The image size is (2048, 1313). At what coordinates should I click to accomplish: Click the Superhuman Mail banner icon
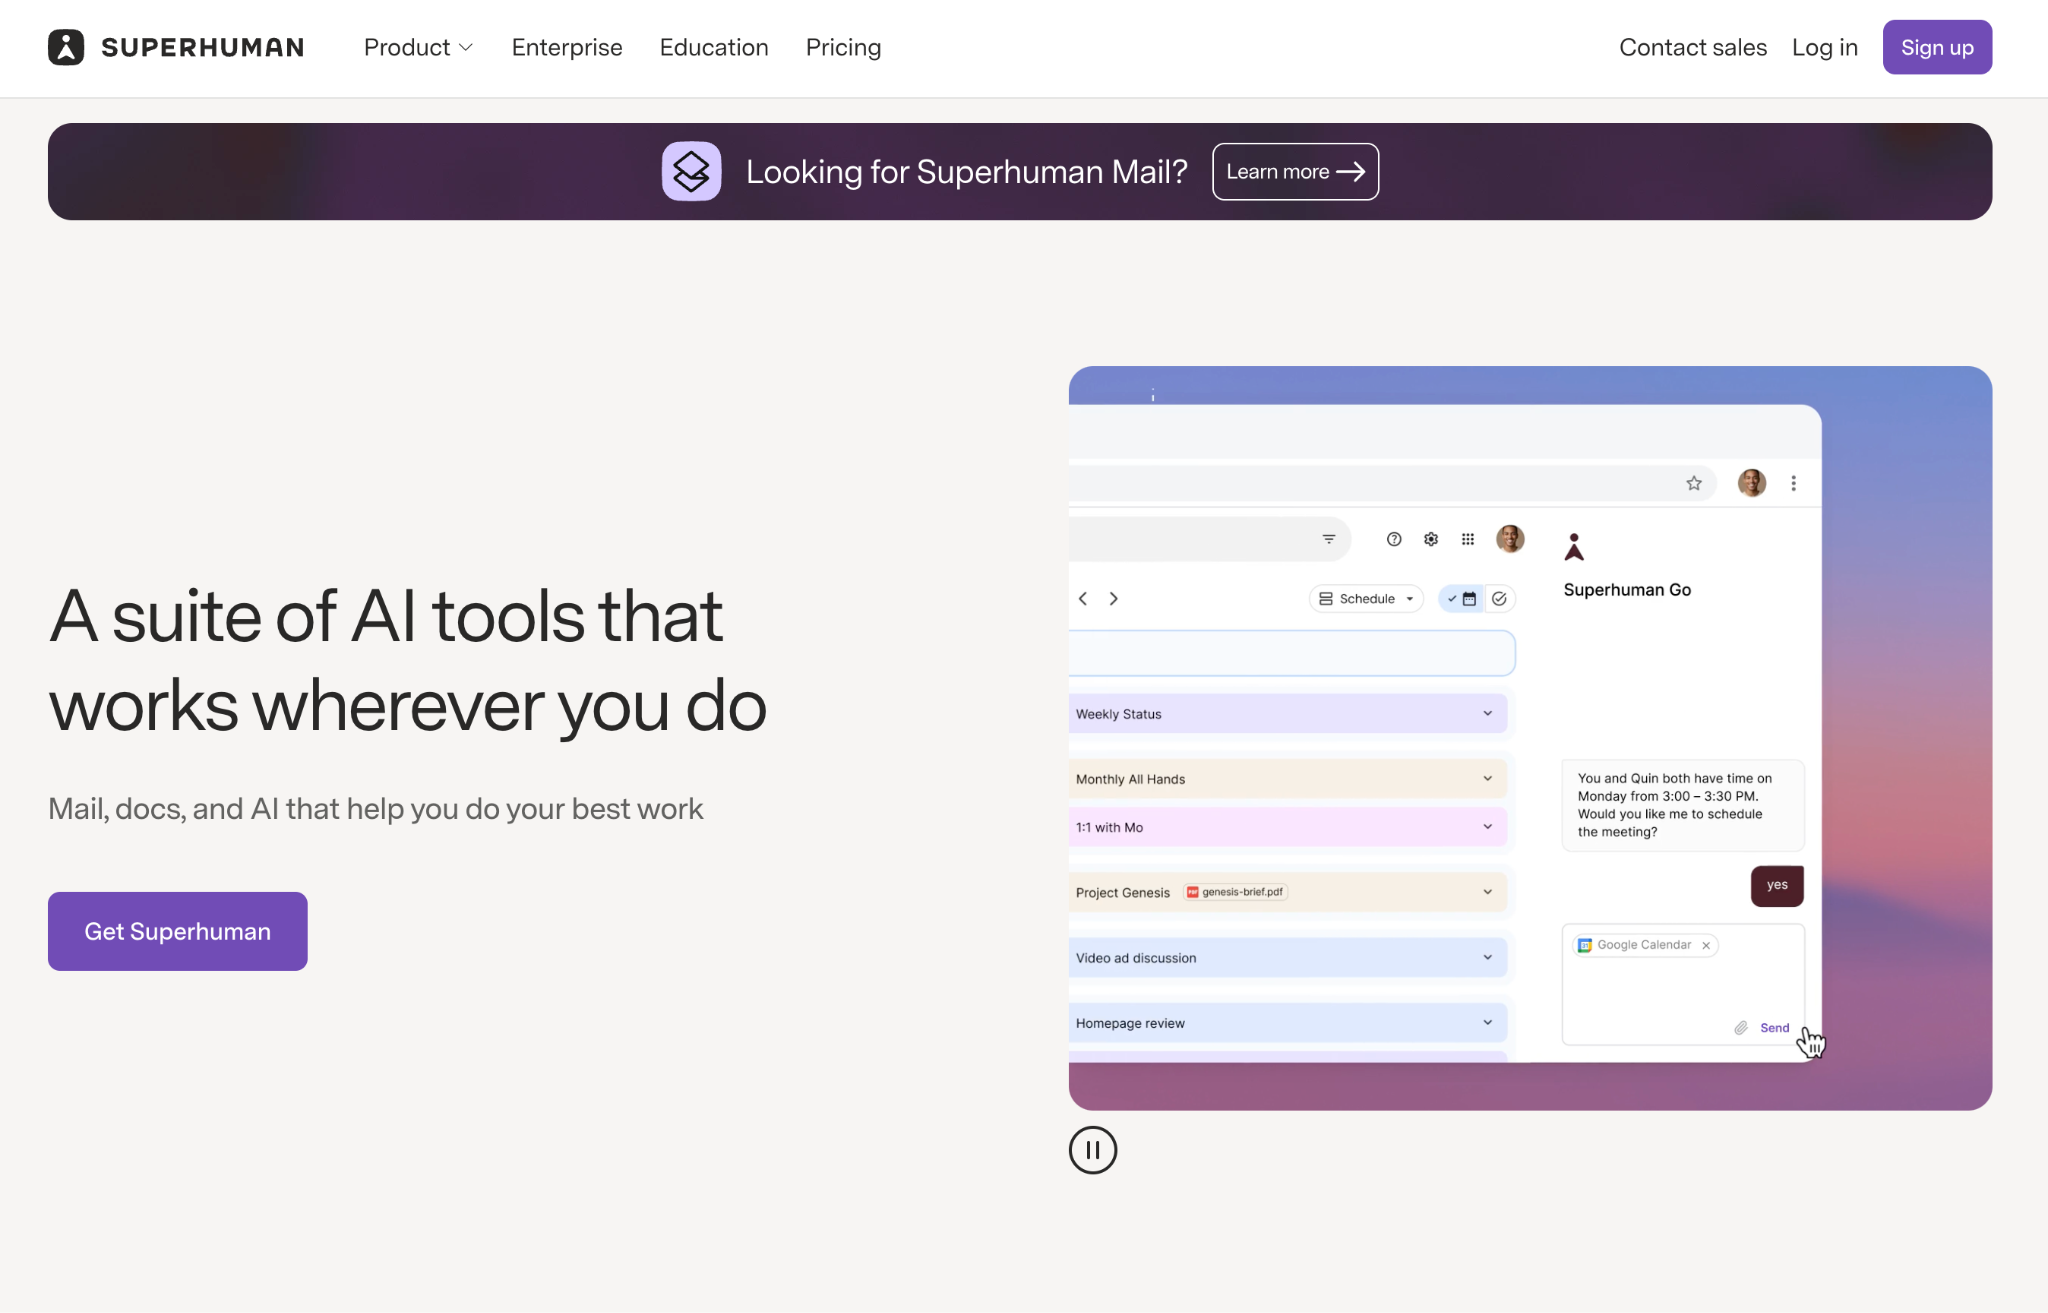click(691, 171)
